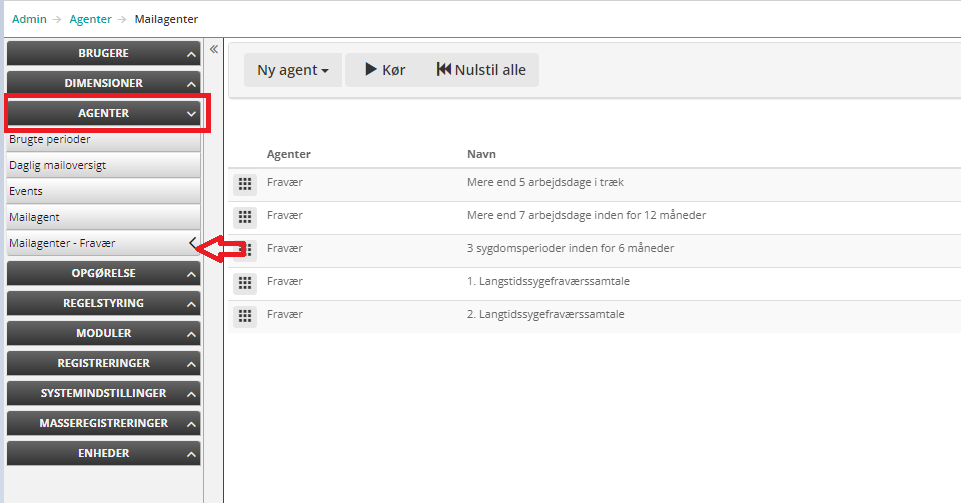Expand the OPGØRELSE section
The height and width of the screenshot is (503, 961).
click(x=103, y=273)
